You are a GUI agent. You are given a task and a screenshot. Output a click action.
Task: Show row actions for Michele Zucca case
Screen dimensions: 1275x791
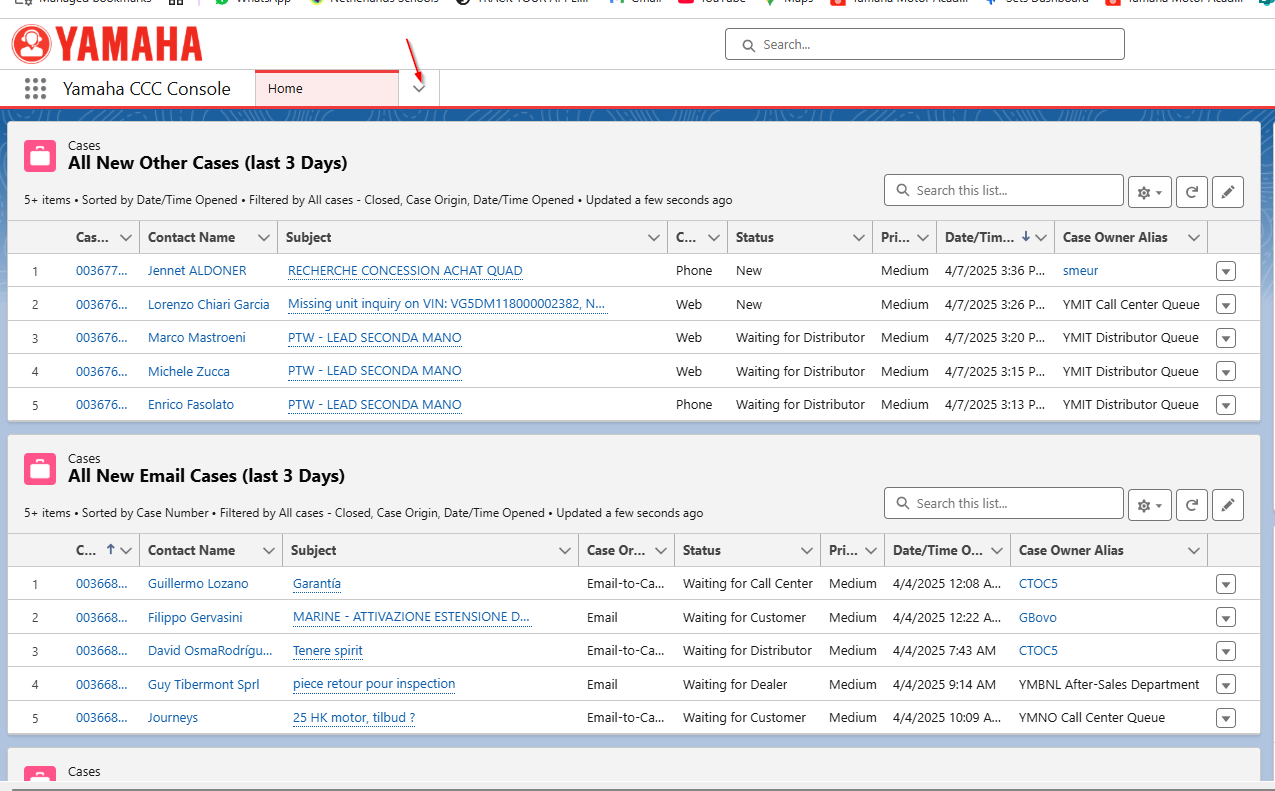pyautogui.click(x=1226, y=372)
